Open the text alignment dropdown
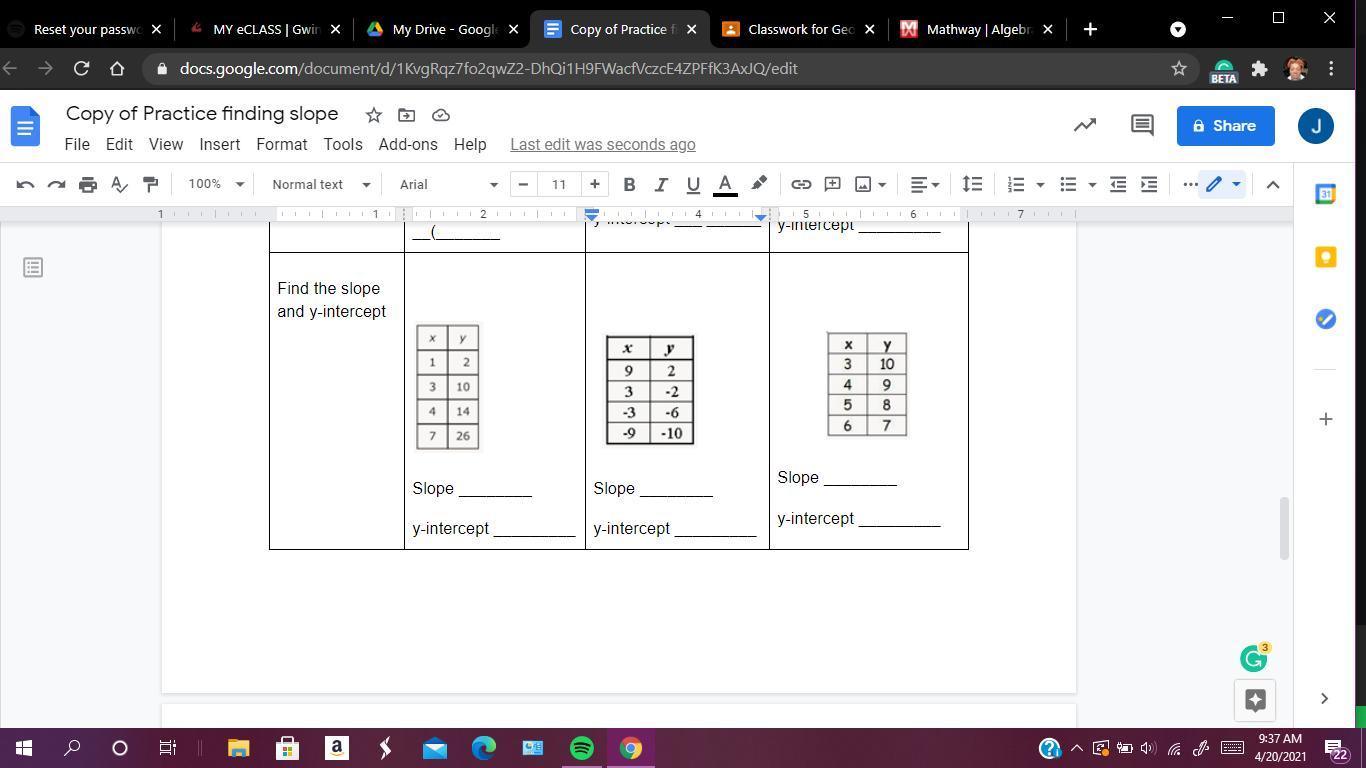 926,184
